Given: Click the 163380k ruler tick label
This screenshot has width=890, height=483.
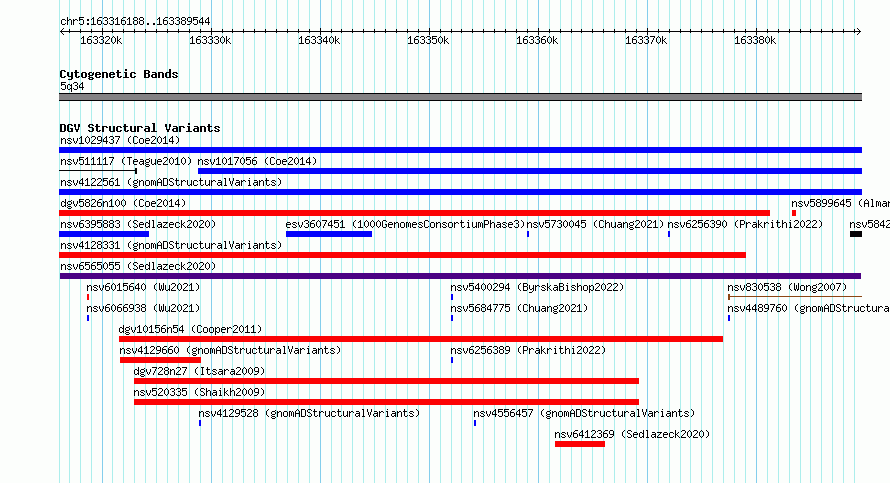Looking at the screenshot, I should (x=755, y=40).
